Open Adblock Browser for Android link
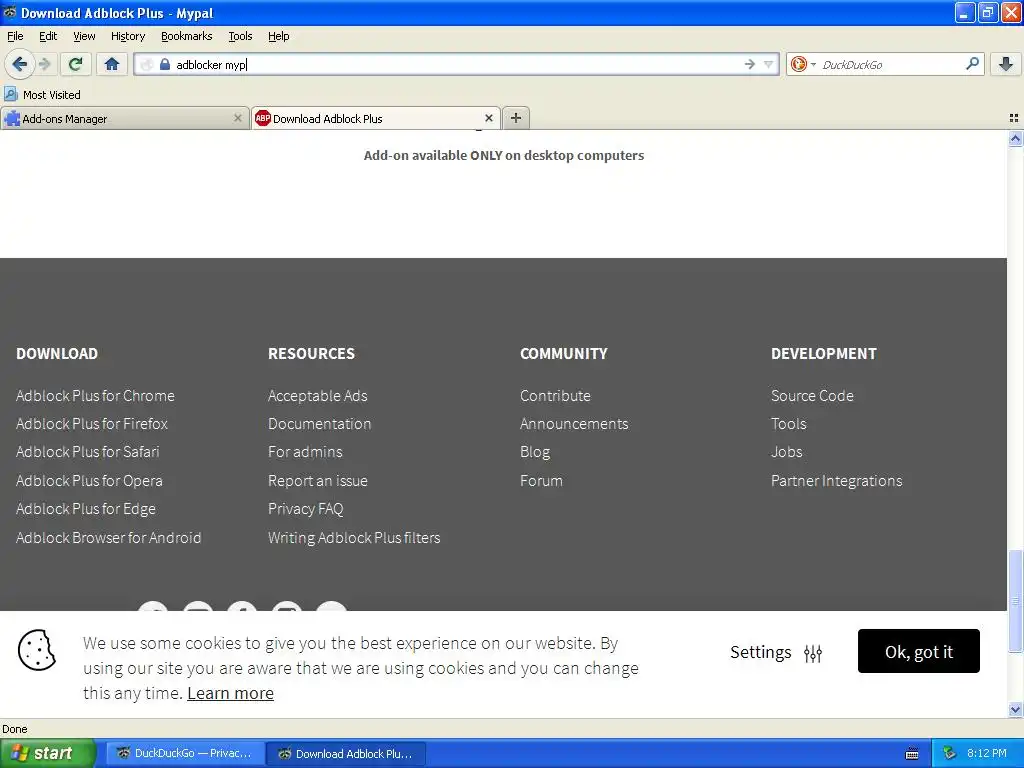This screenshot has height=768, width=1024. (x=108, y=537)
